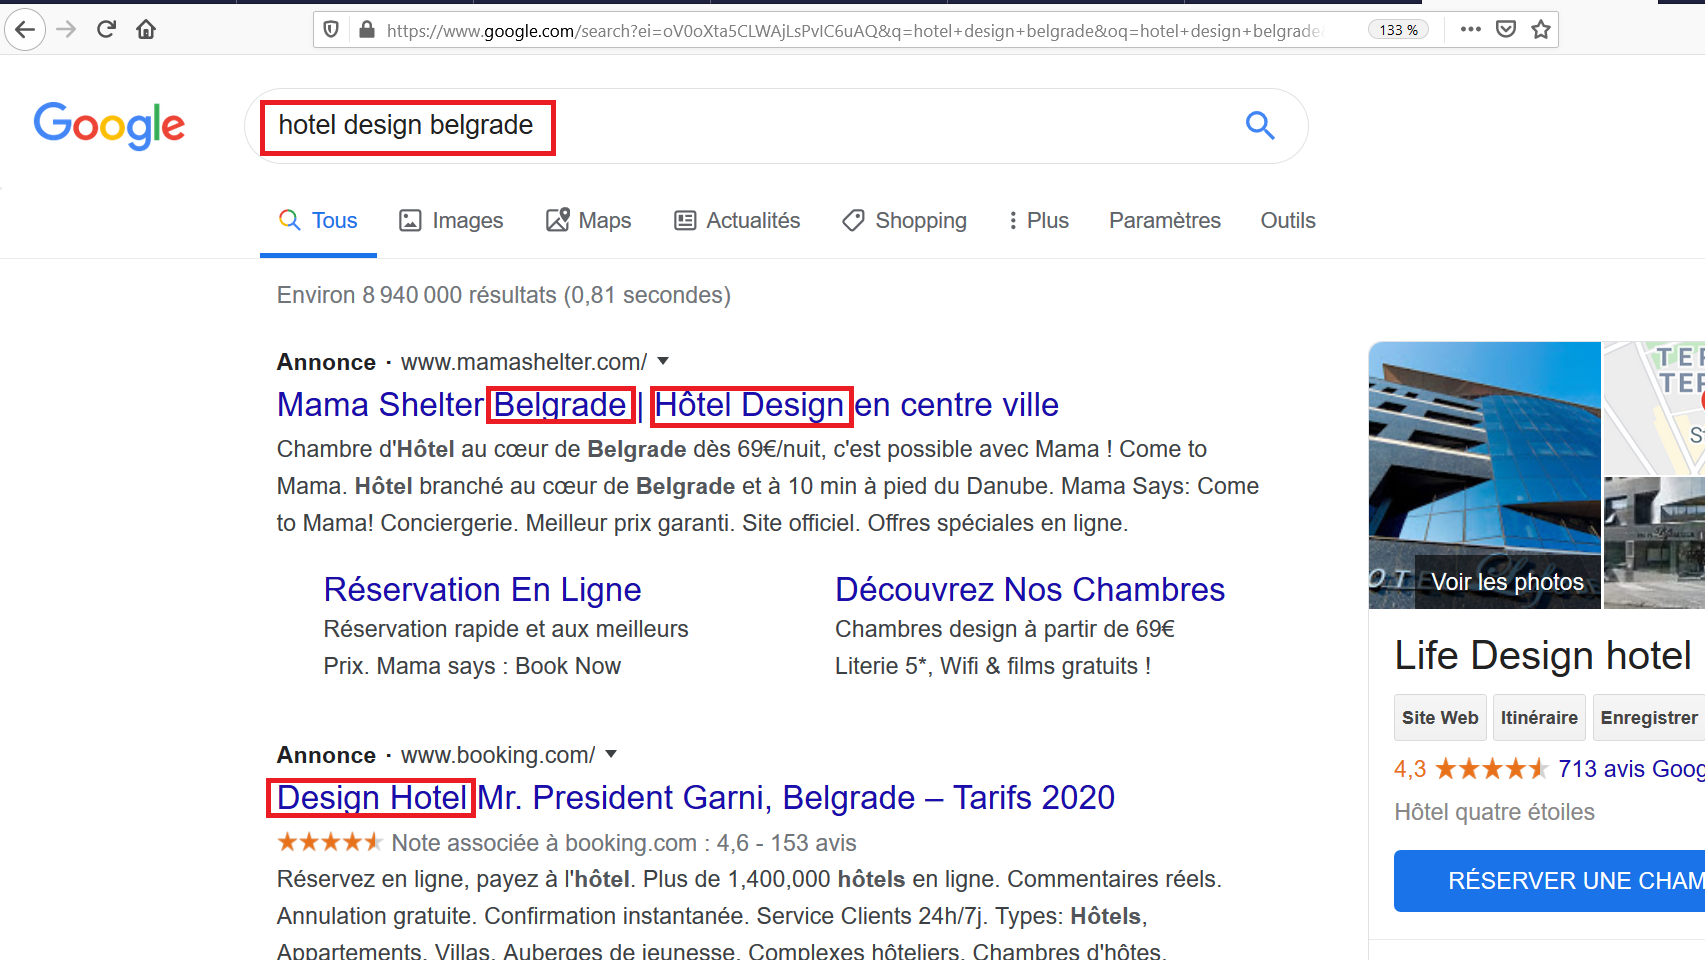This screenshot has width=1705, height=960.
Task: Reload the page with the refresh icon
Action: click(x=106, y=29)
